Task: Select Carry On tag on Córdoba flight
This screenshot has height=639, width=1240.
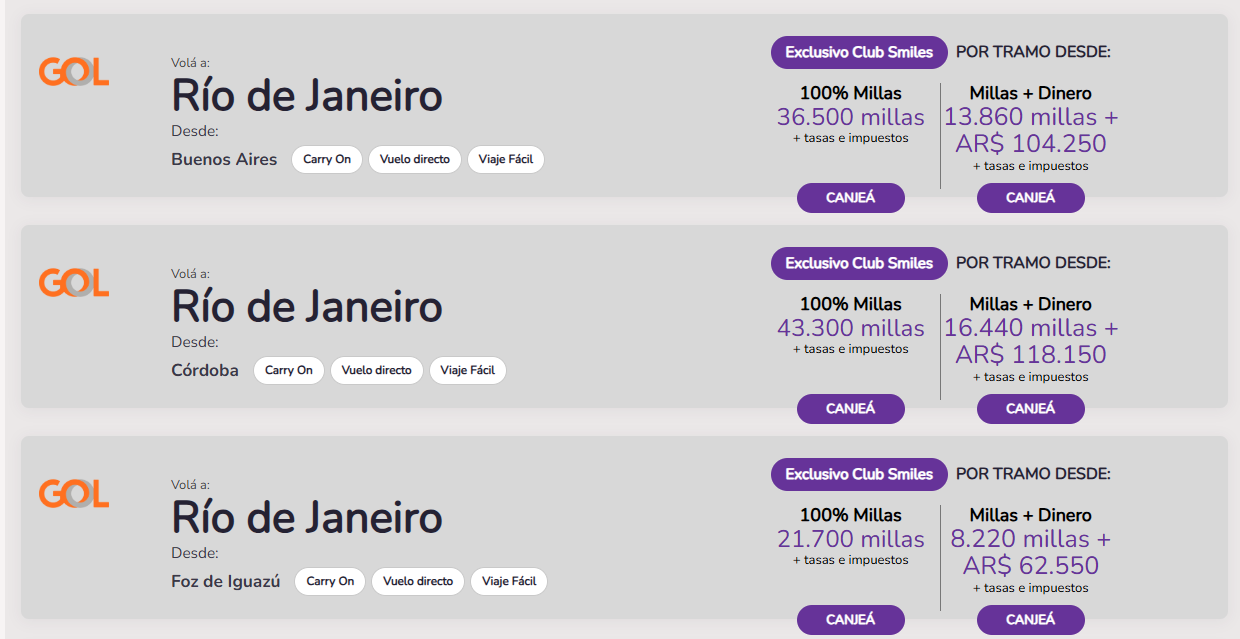Action: point(289,370)
